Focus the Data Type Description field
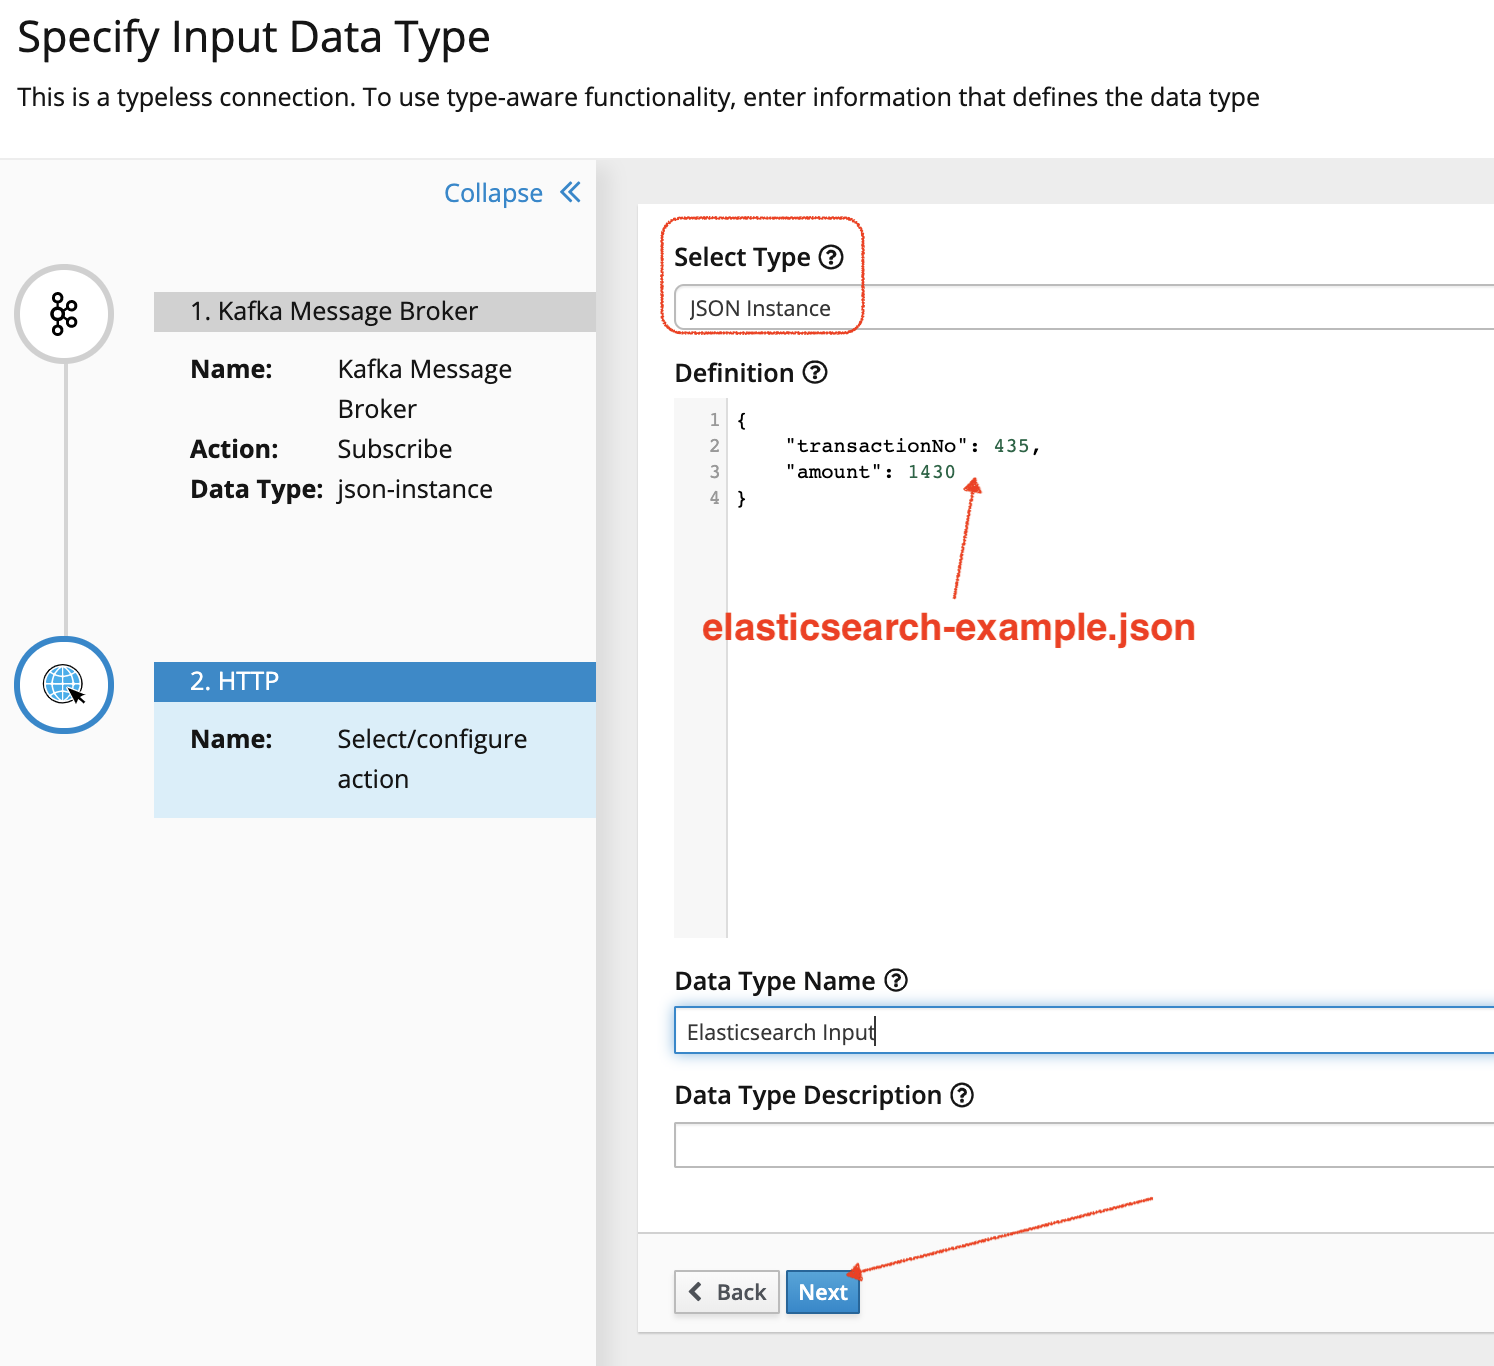1494x1366 pixels. click(x=1084, y=1145)
